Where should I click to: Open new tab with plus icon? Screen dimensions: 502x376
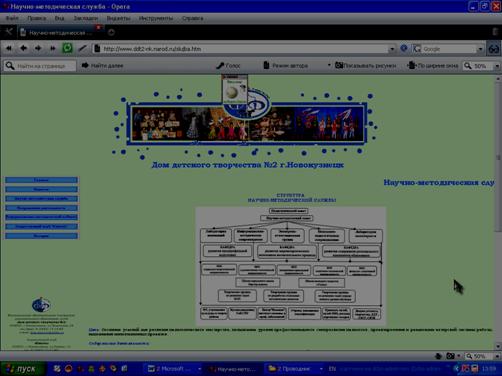(111, 32)
